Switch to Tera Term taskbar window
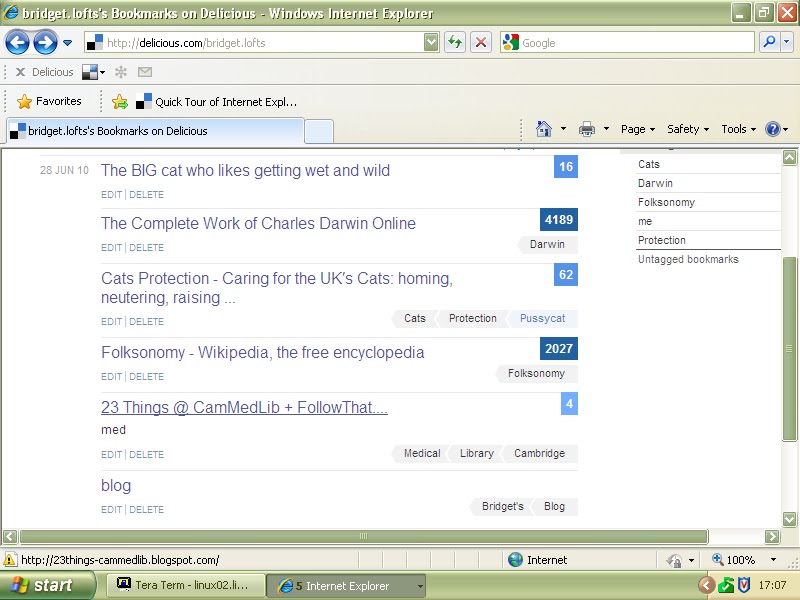800x600 pixels. click(x=186, y=585)
